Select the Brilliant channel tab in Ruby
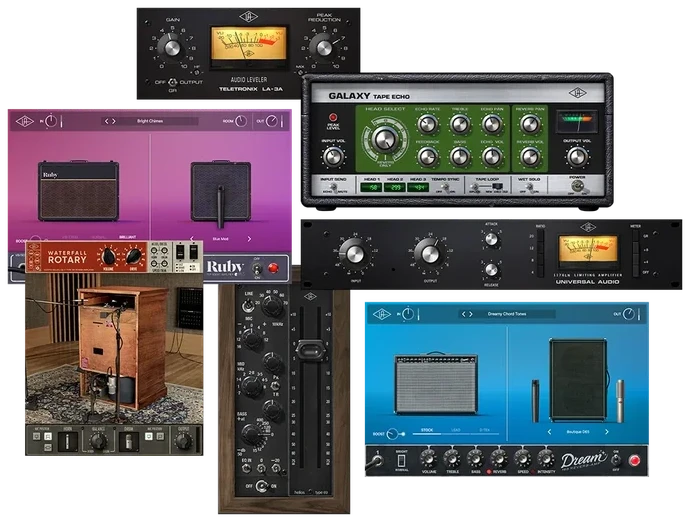Viewport: 690px width, 522px height. click(128, 237)
